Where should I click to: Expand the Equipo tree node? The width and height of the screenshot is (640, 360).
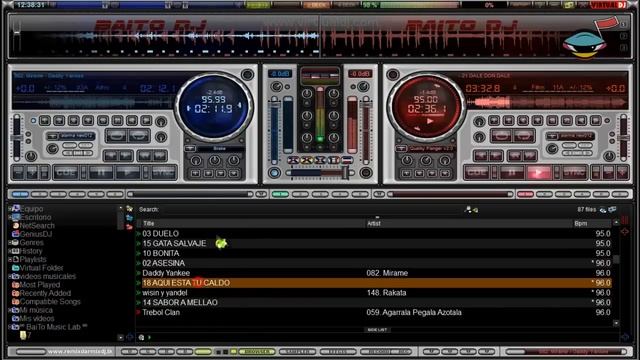(10, 209)
